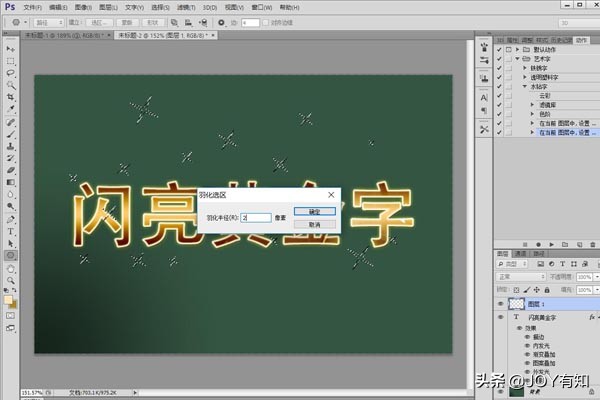Open the blend mode 正常 dropdown

pyautogui.click(x=521, y=277)
